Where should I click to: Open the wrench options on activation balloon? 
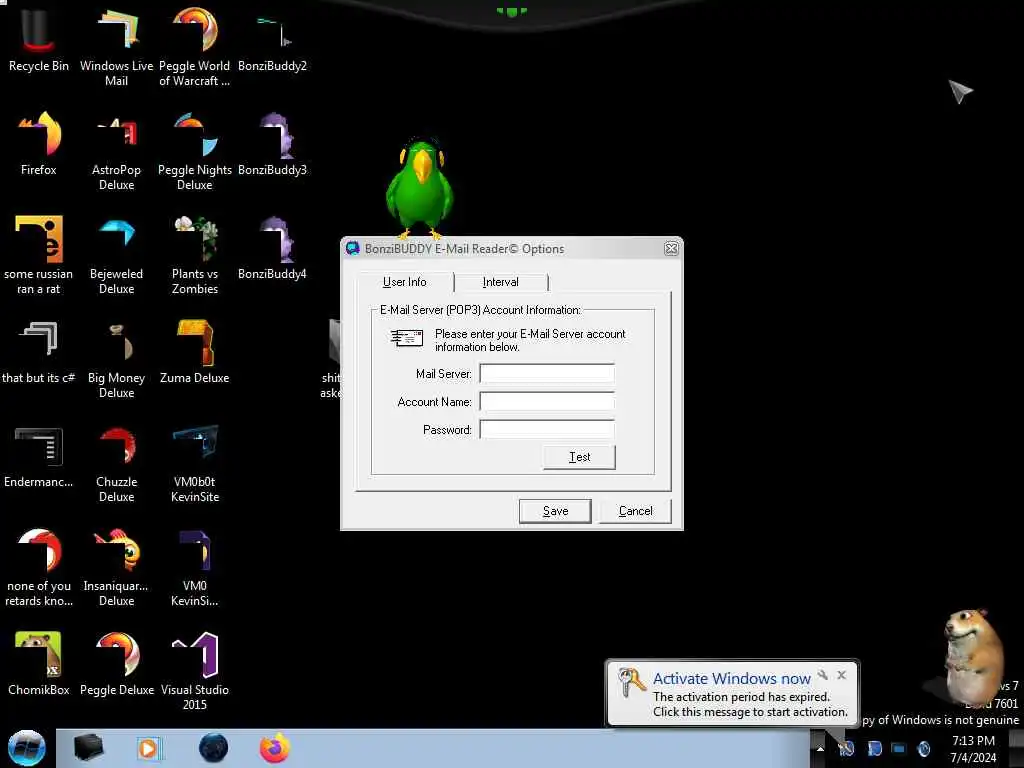pyautogui.click(x=823, y=675)
